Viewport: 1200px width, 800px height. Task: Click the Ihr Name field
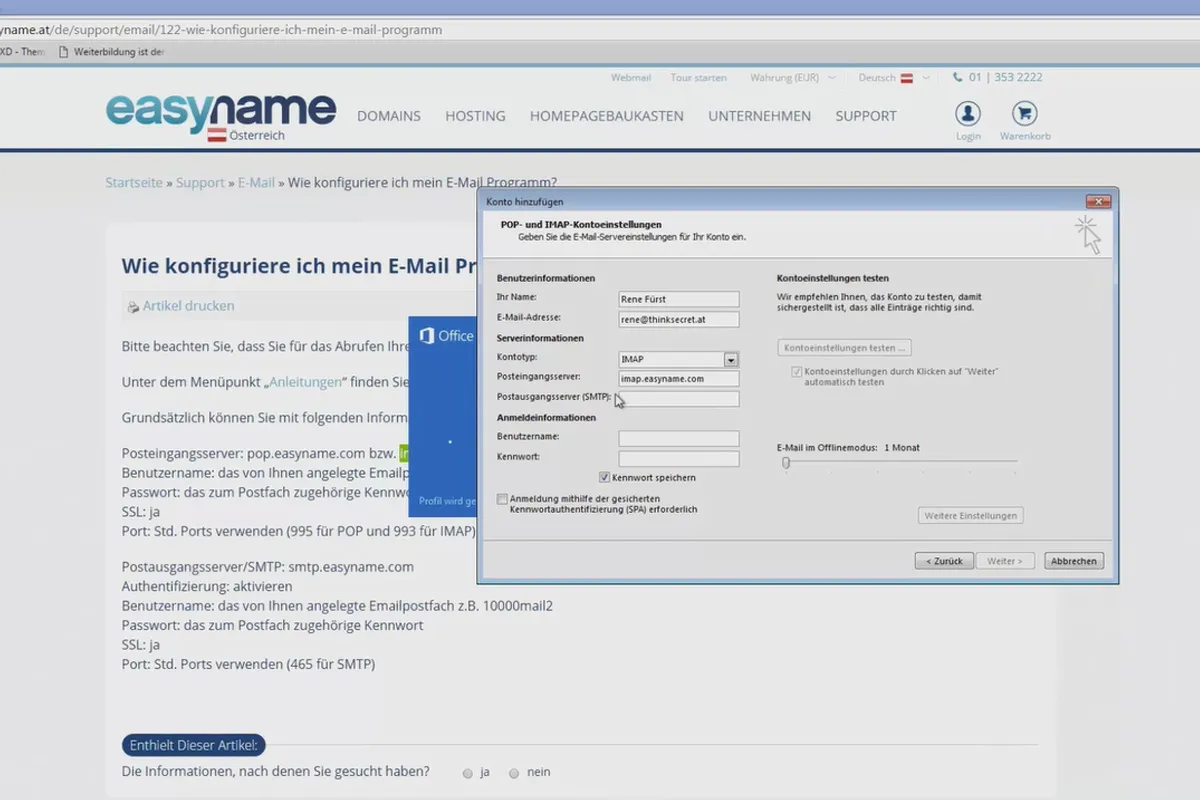coord(679,299)
